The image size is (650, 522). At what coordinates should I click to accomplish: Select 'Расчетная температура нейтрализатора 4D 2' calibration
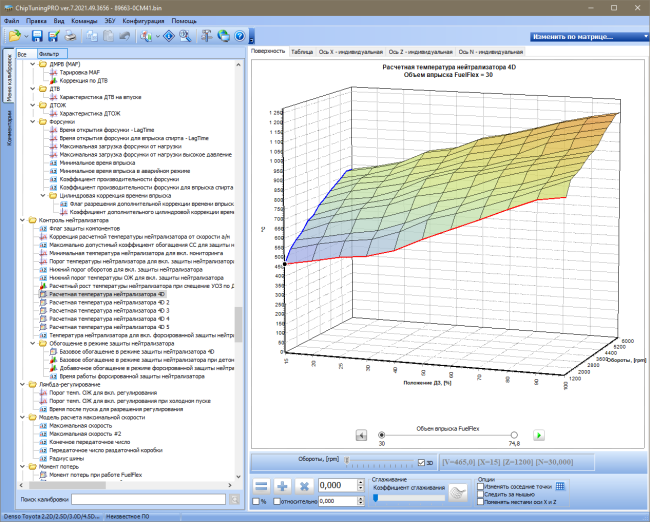pos(109,302)
